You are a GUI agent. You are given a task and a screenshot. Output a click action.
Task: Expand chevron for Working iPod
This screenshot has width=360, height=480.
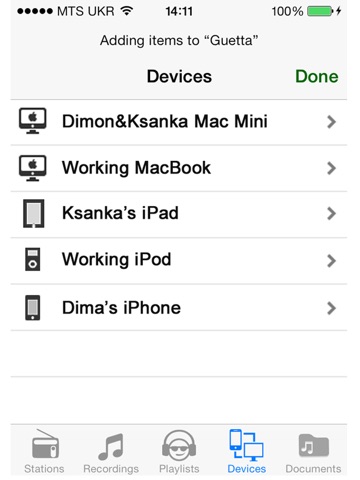point(331,261)
